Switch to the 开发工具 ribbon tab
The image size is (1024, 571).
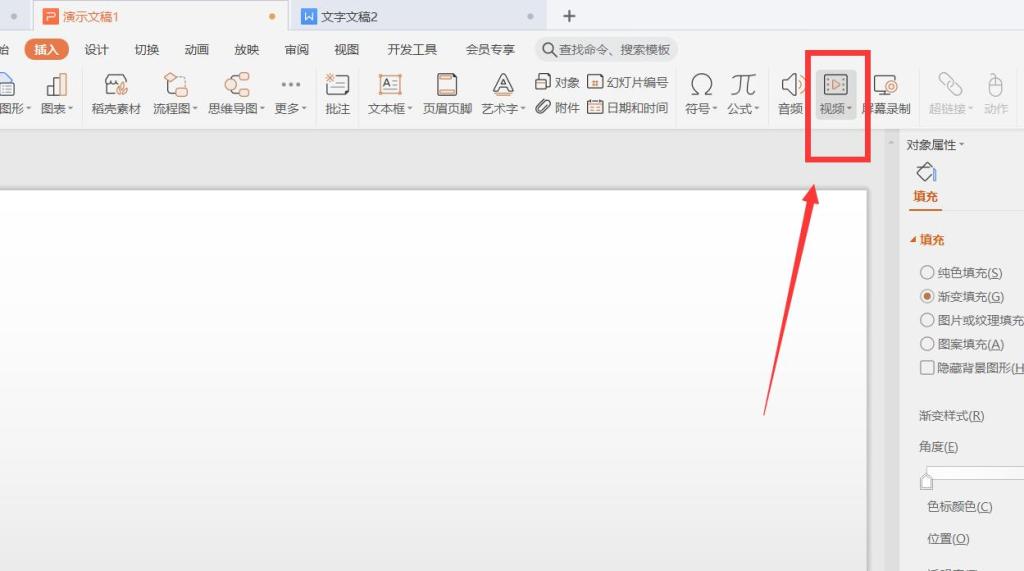(412, 50)
